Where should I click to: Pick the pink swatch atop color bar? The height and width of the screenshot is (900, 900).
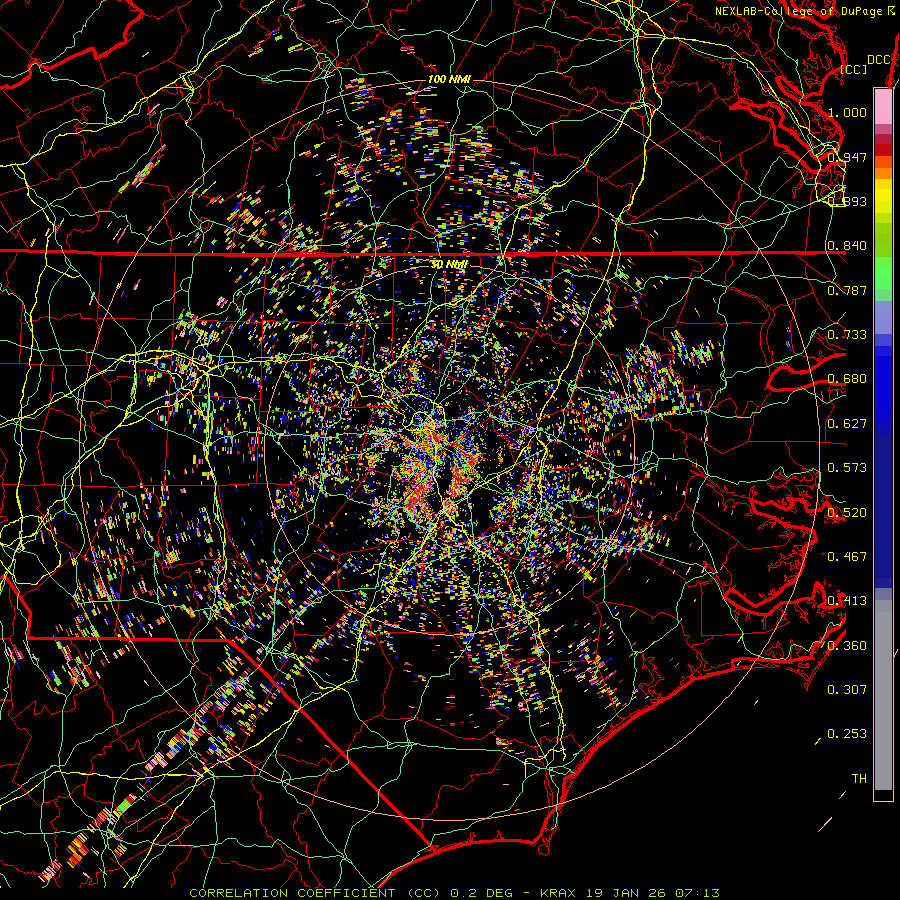883,106
